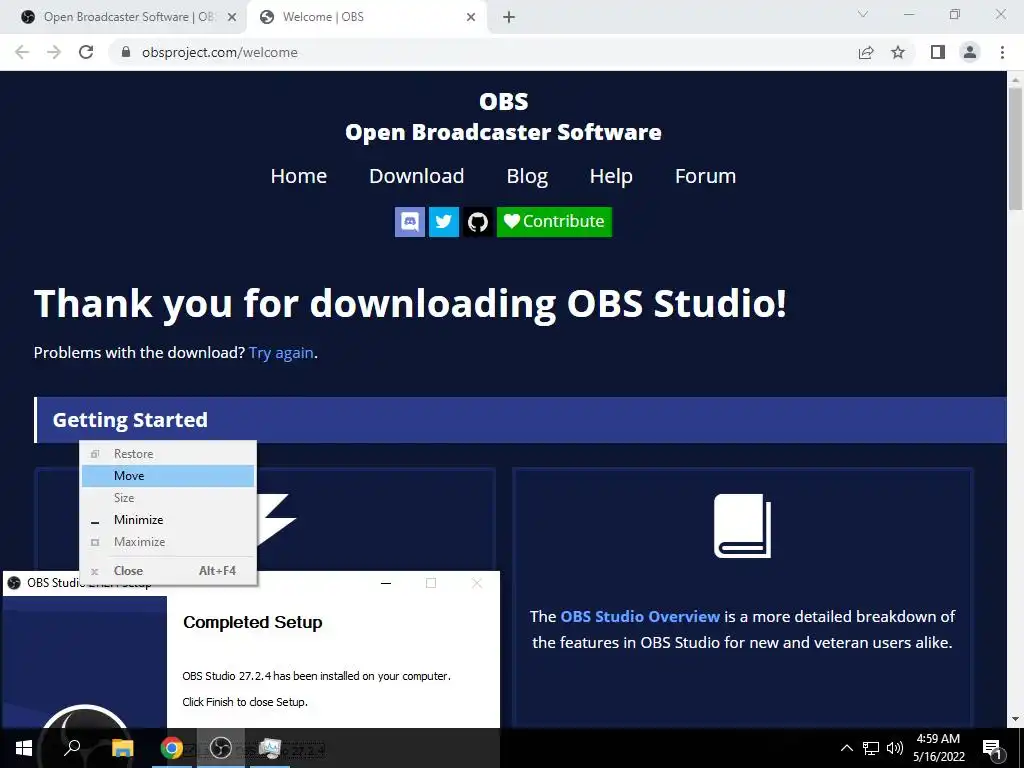The height and width of the screenshot is (768, 1024).
Task: Go to the Home nav link
Action: click(x=298, y=176)
